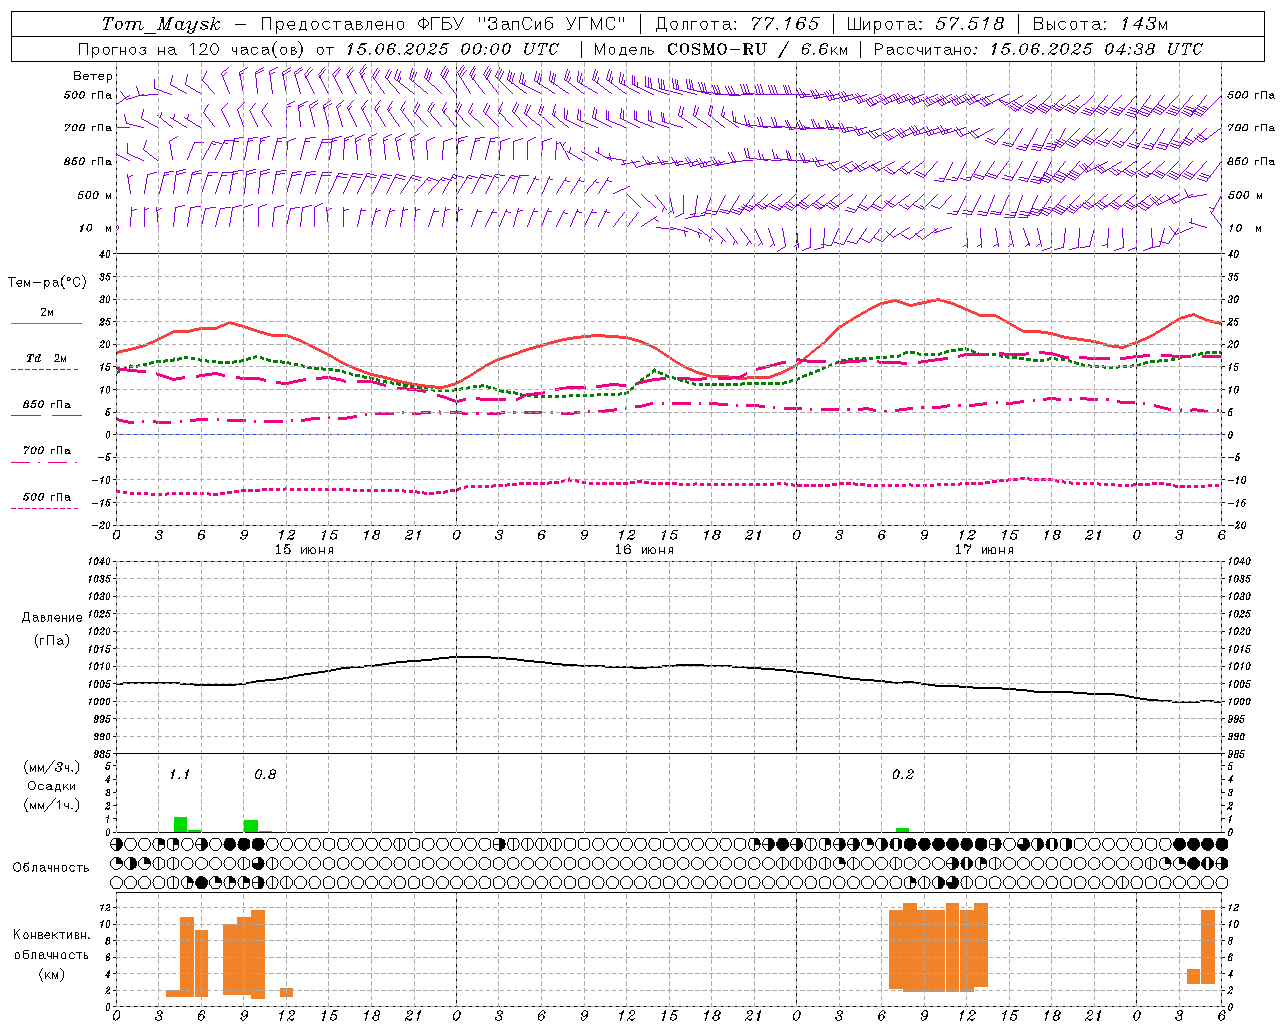Click the 0.8 precipitation amount value
This screenshot has height=1024, width=1280.
pos(265,774)
